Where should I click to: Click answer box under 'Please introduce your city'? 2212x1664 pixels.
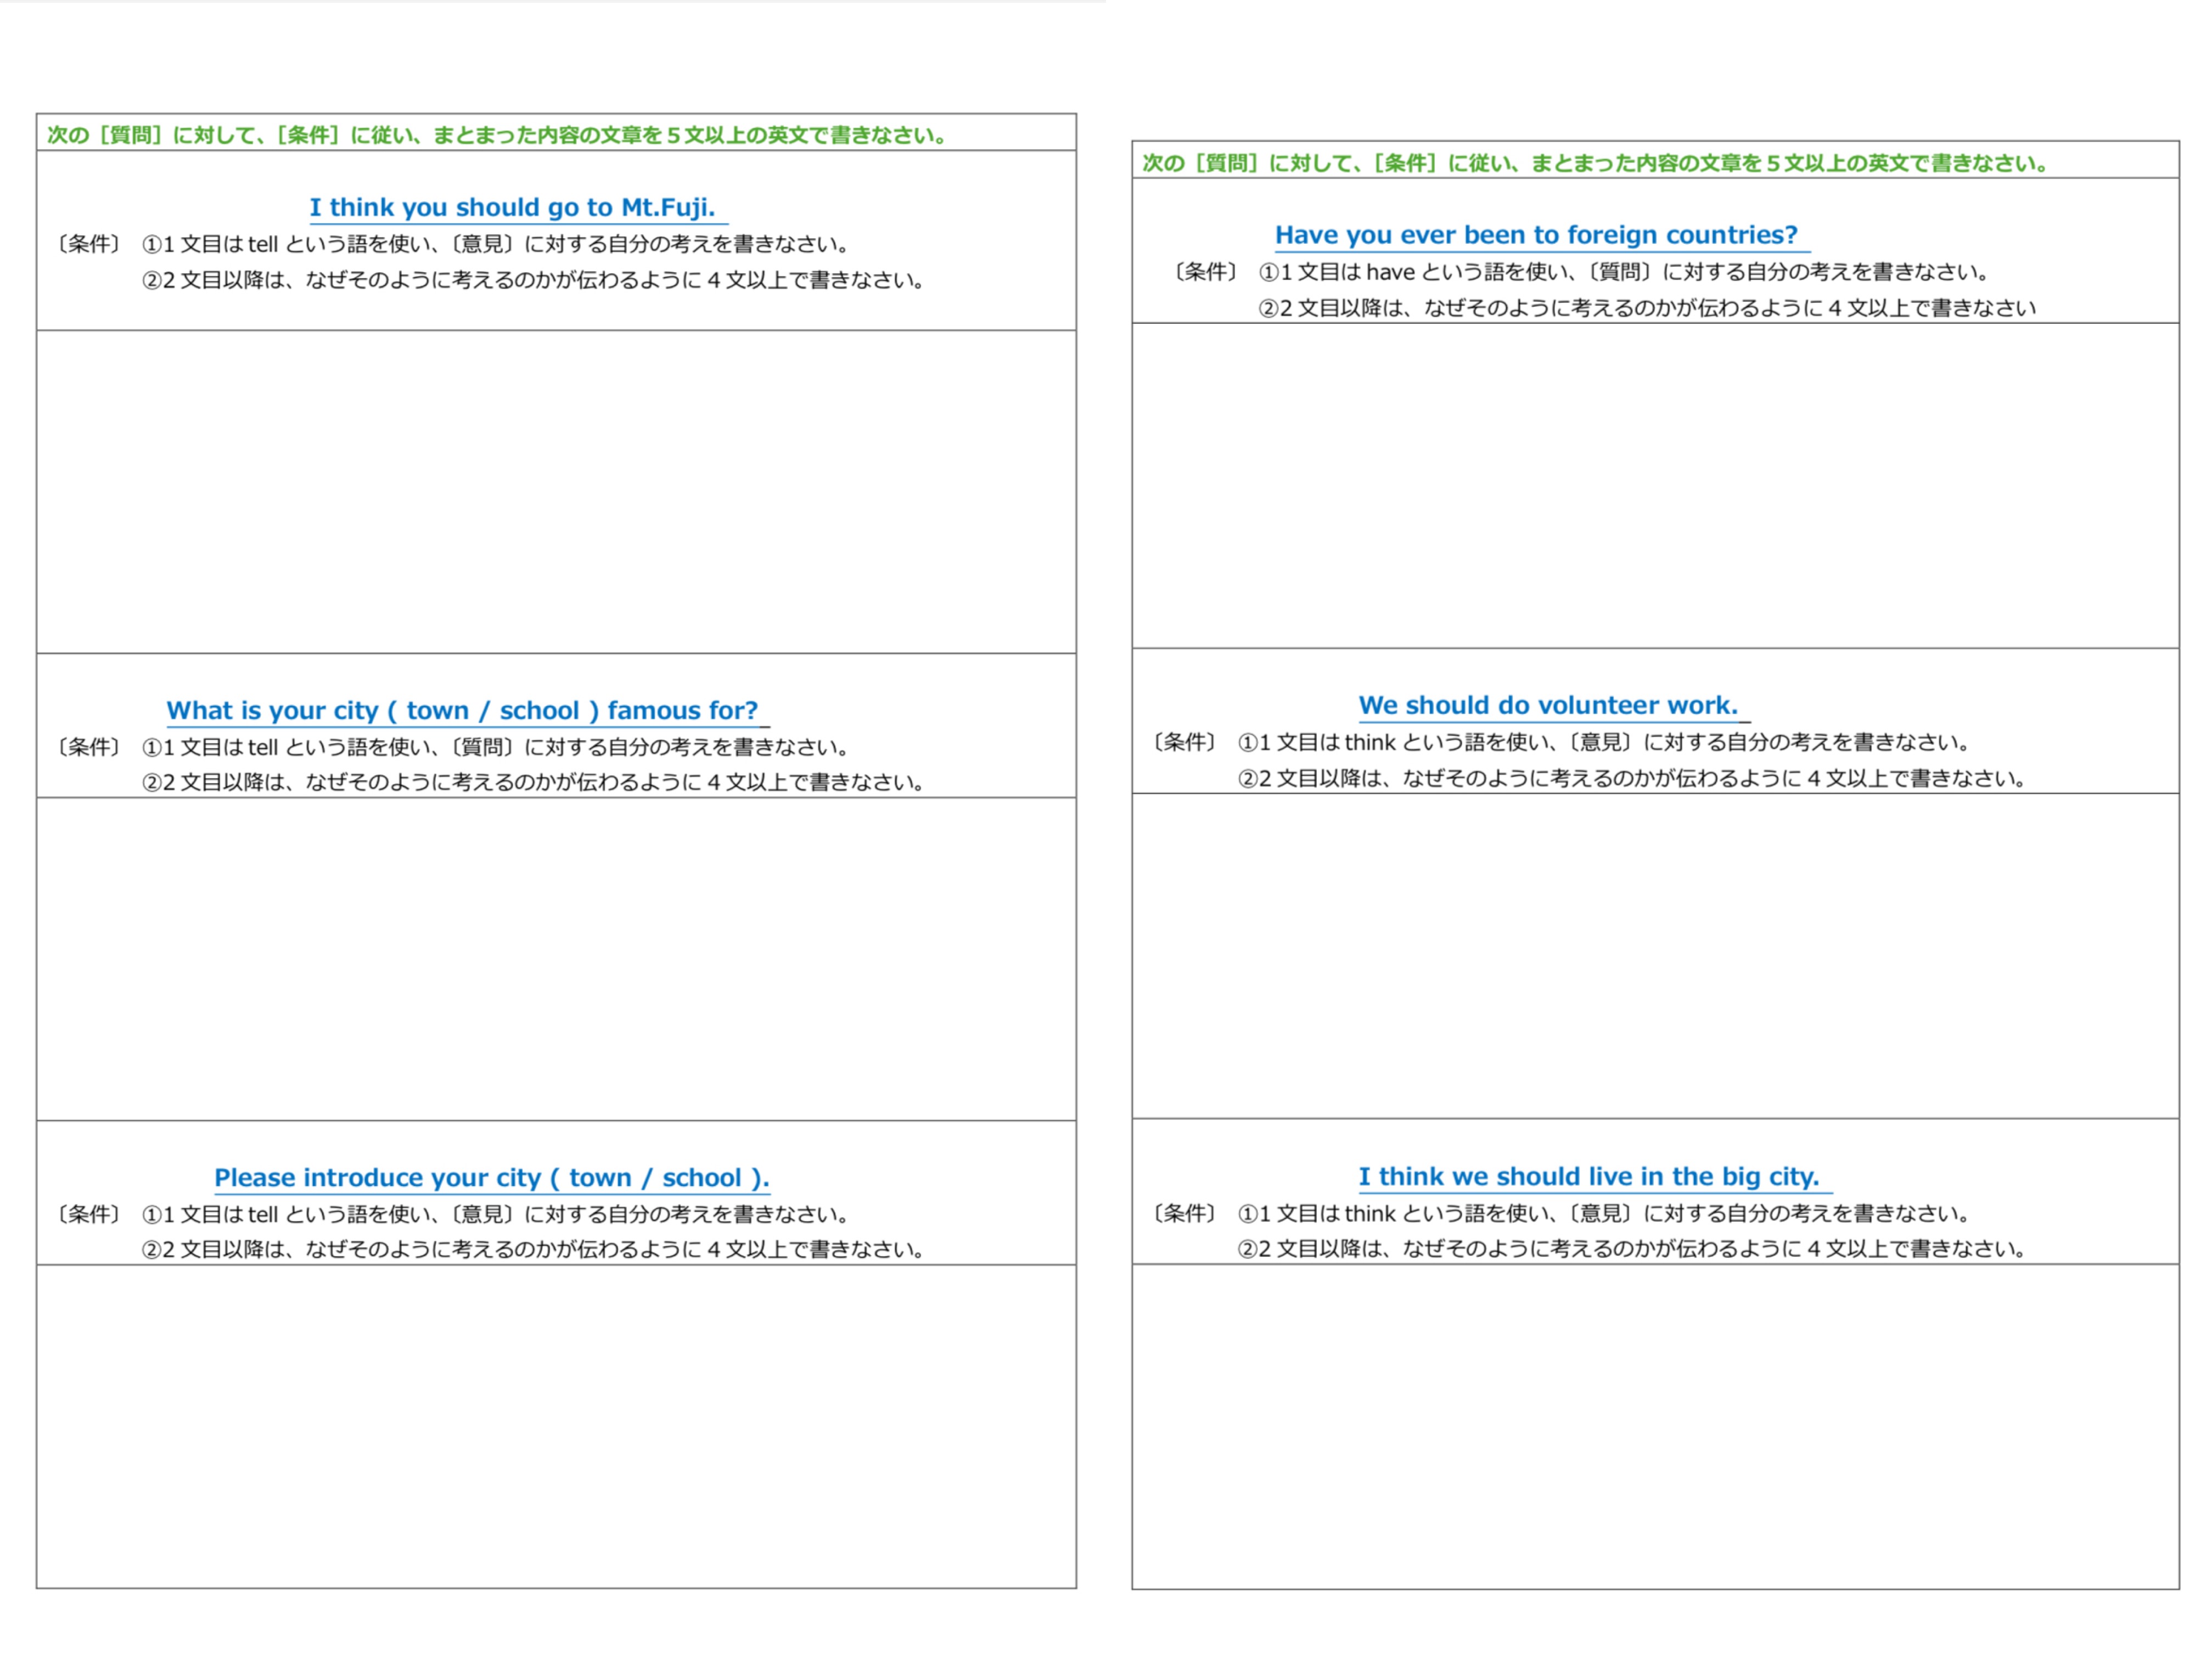point(556,1426)
